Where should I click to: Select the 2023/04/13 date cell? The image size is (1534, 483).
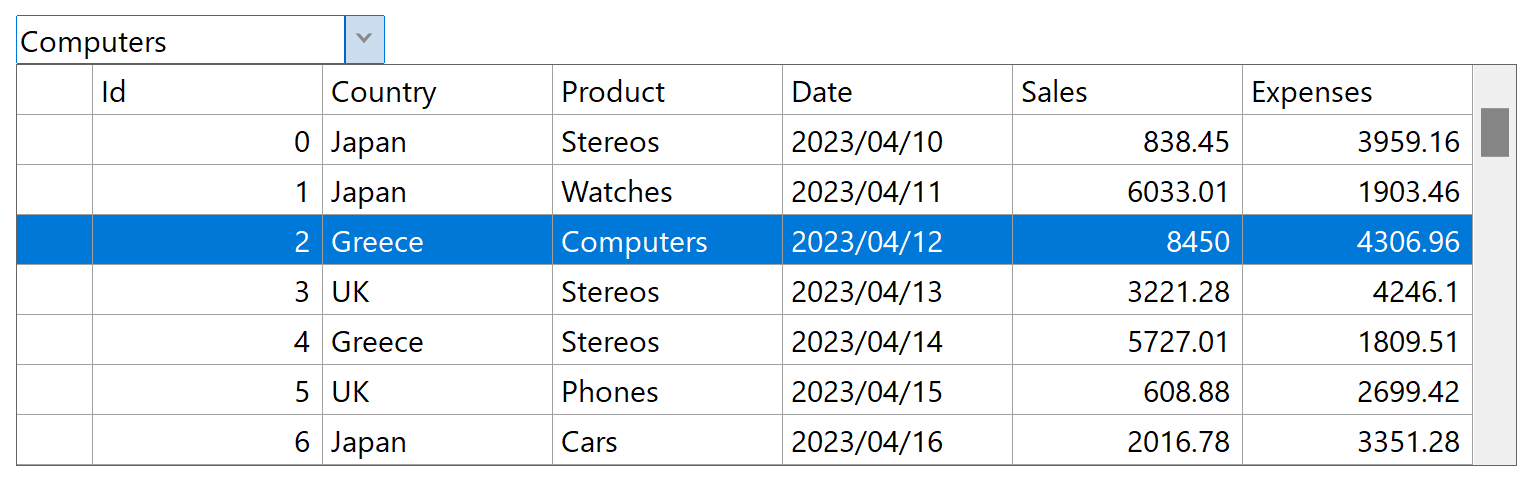tap(897, 291)
